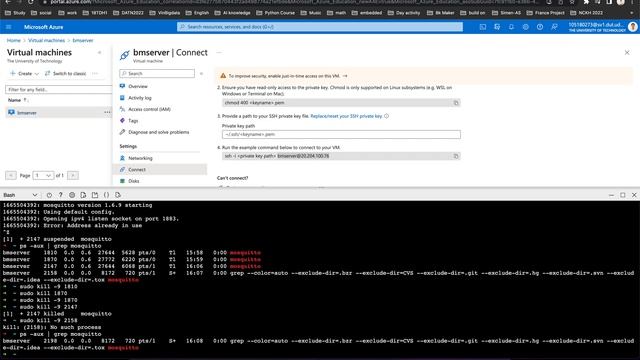Open Overview in the bmserver menu

click(x=138, y=87)
